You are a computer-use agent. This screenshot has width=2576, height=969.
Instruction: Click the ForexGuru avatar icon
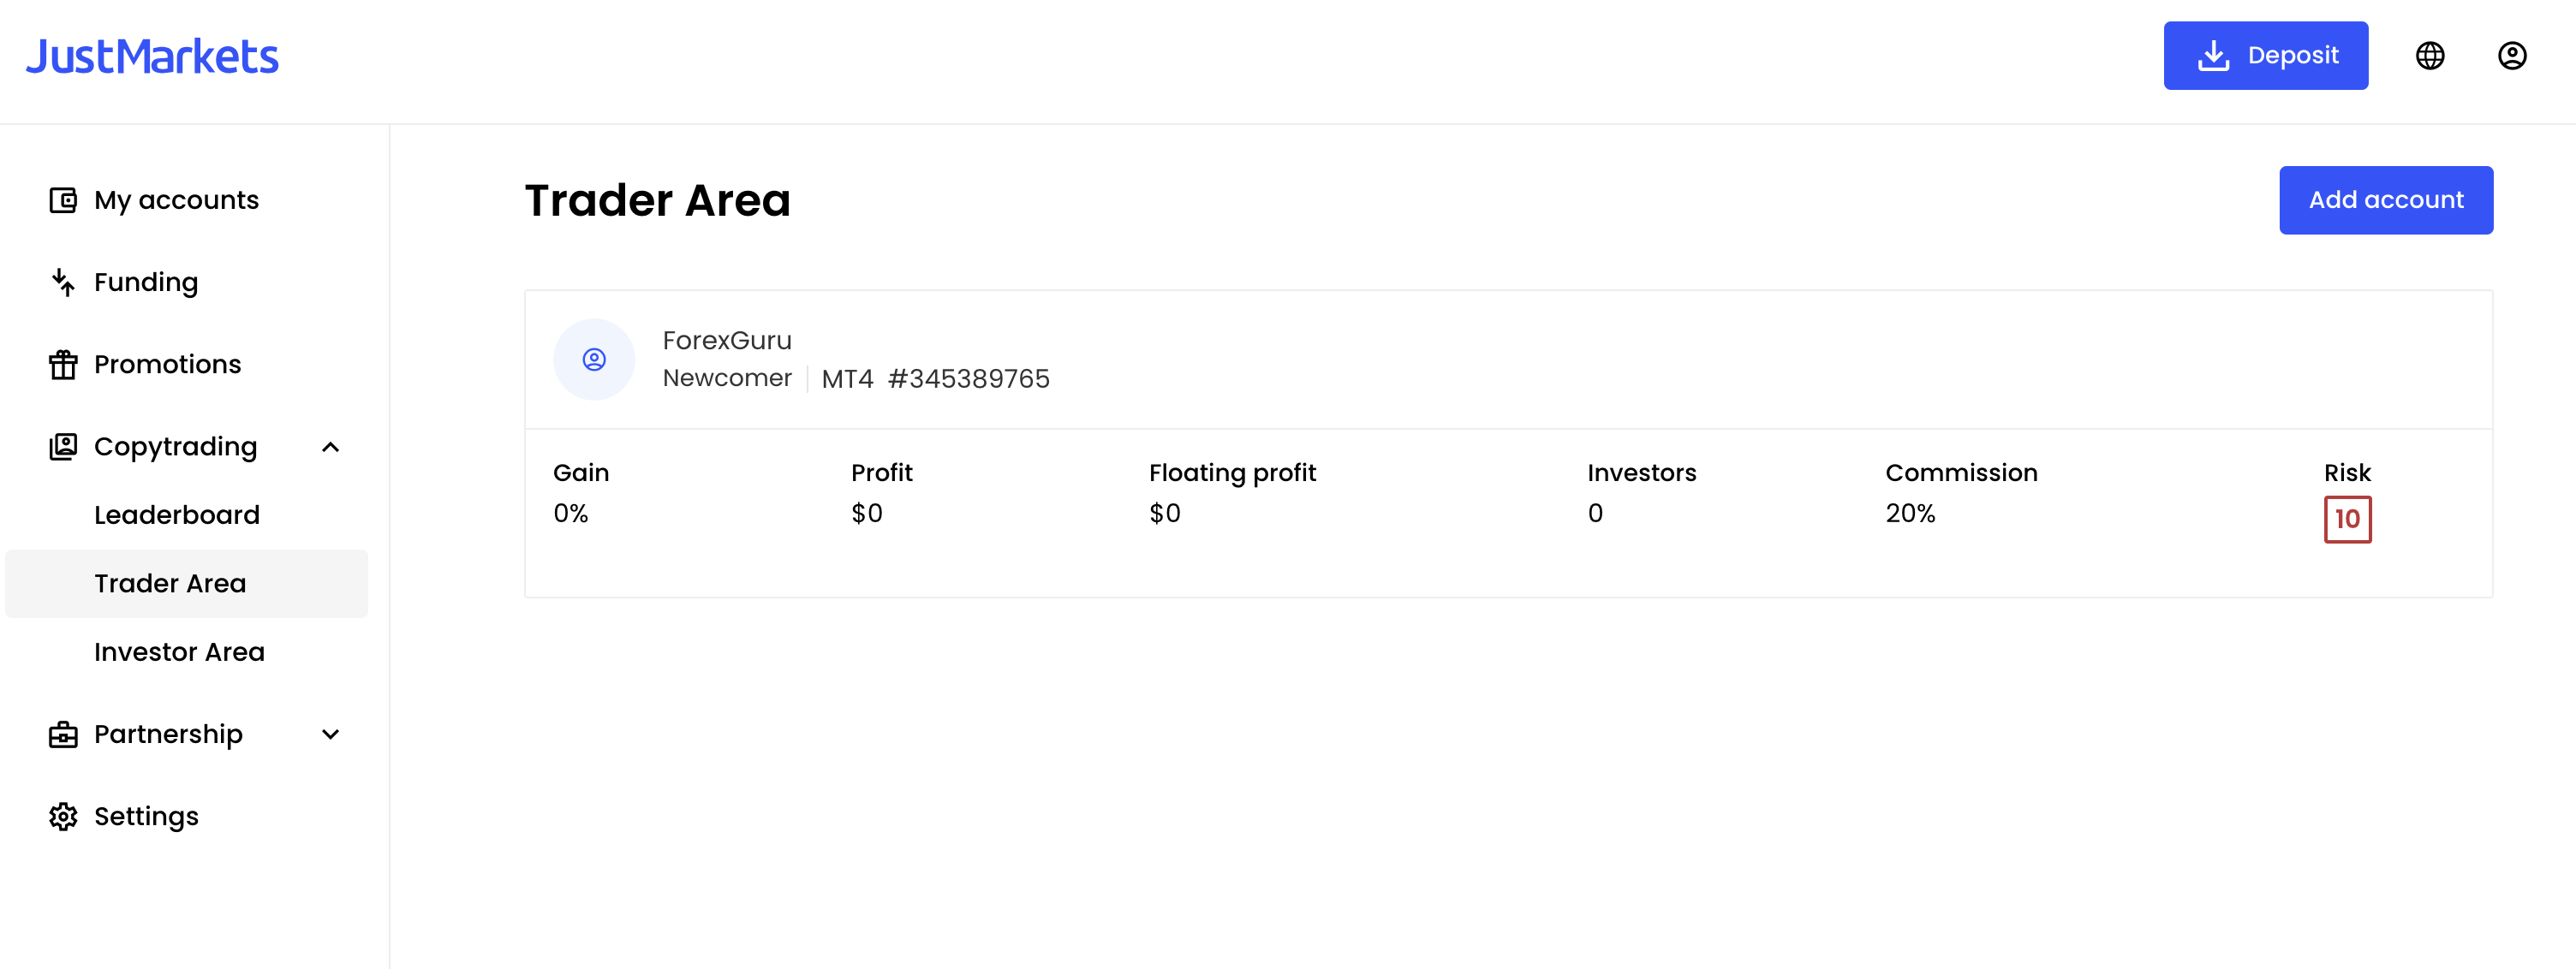tap(594, 359)
